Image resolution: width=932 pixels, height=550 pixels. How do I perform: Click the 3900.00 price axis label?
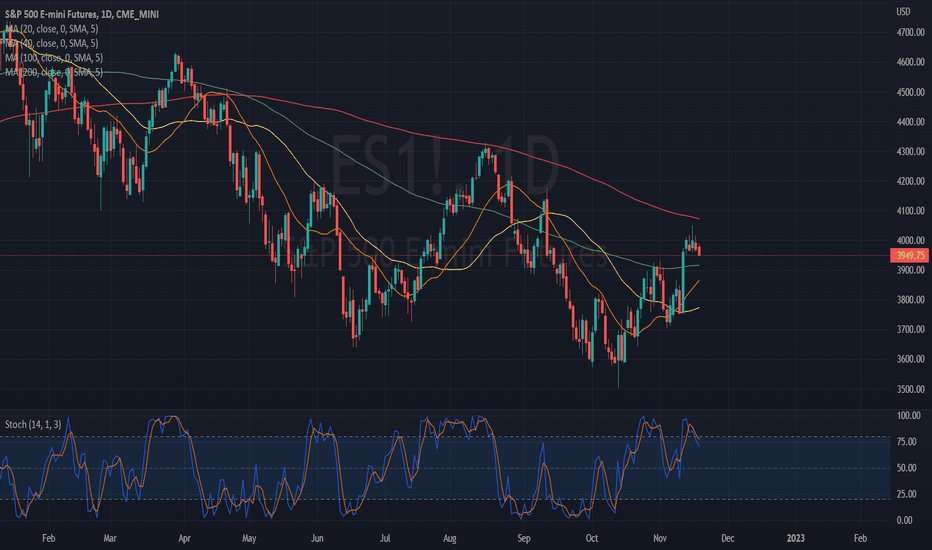click(x=911, y=270)
